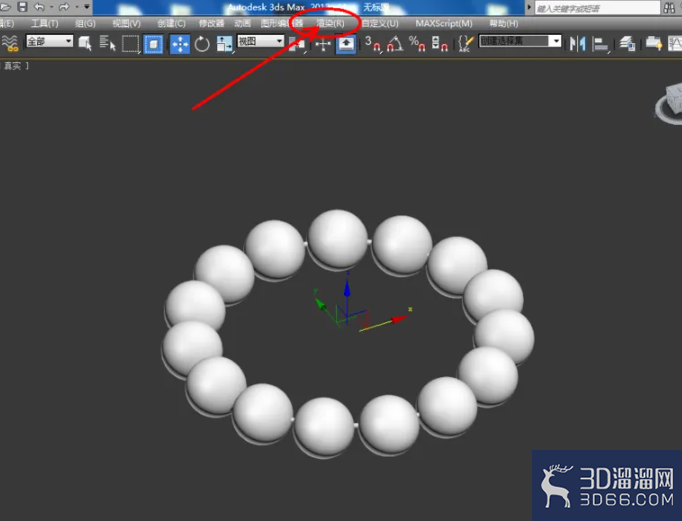This screenshot has width=682, height=521.
Task: Redo the last undone action
Action: click(64, 7)
